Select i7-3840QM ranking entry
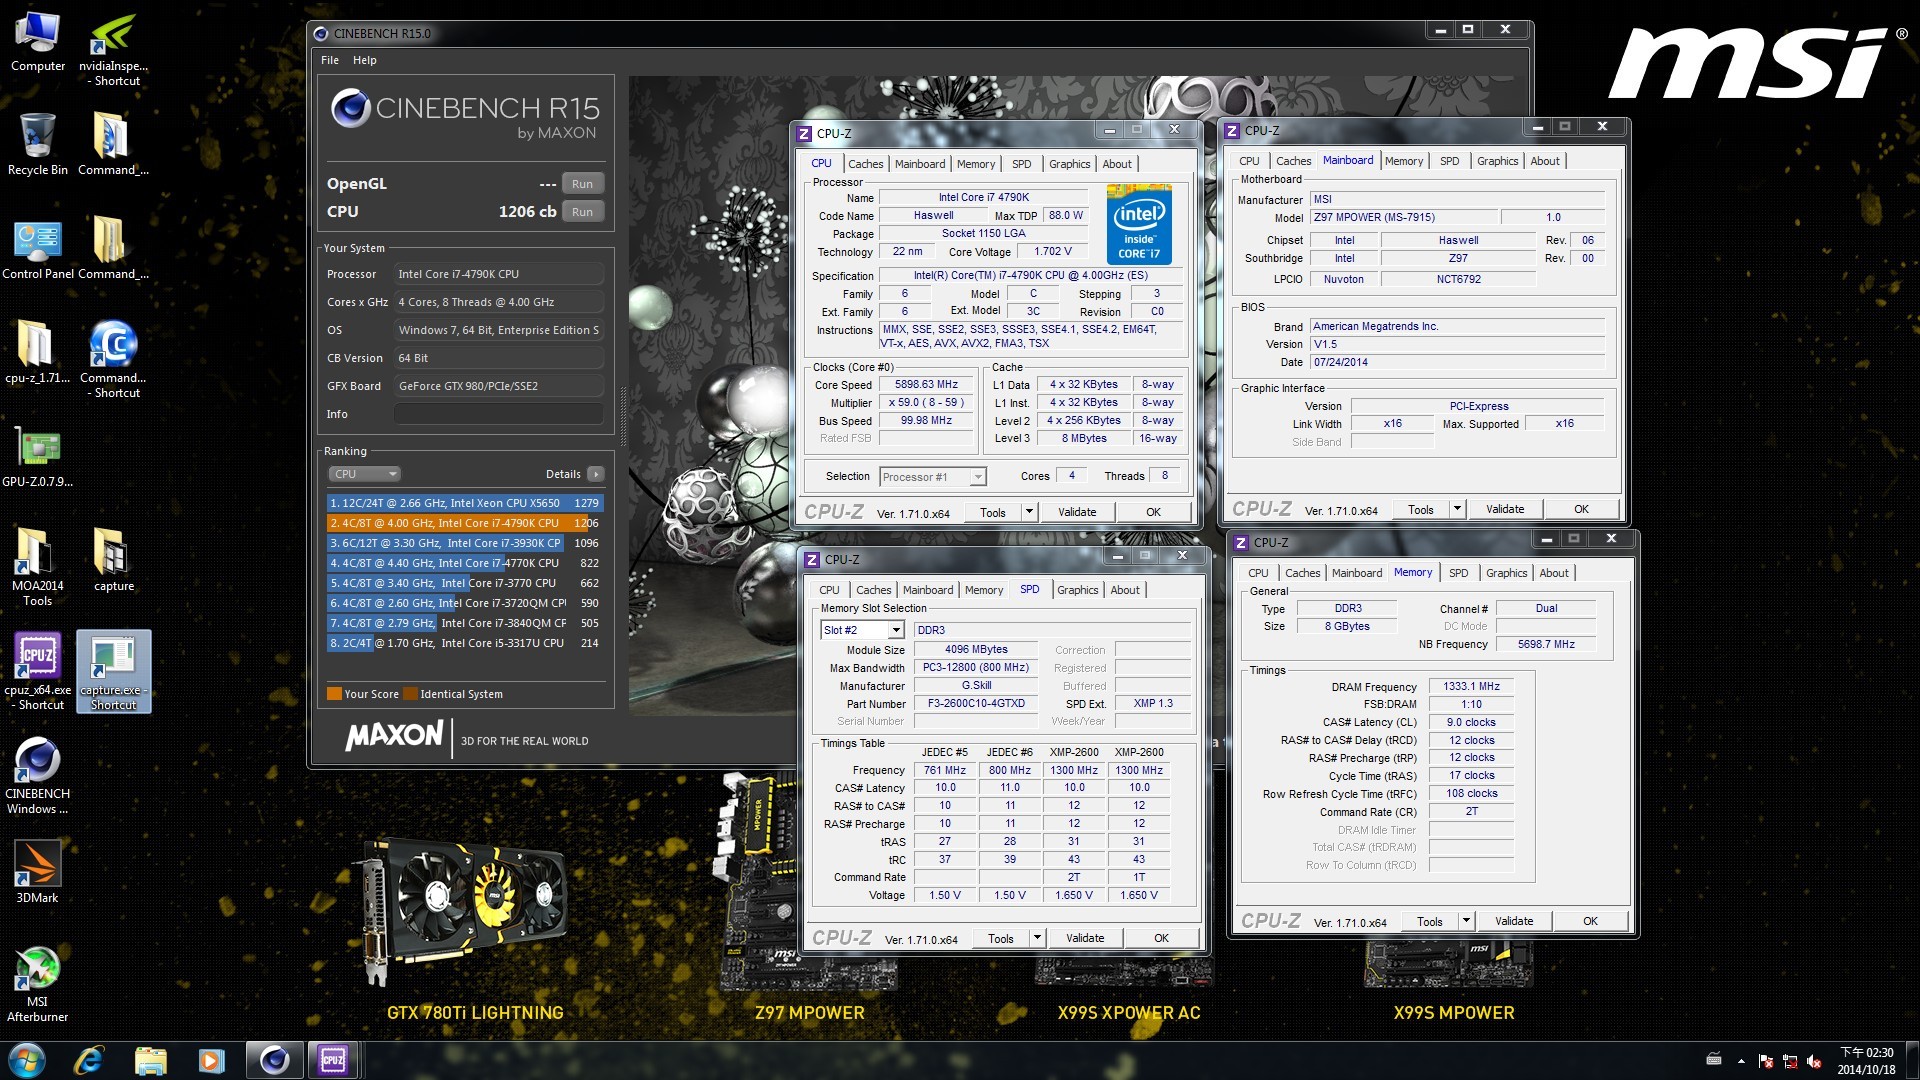The image size is (1920, 1080). (x=465, y=623)
